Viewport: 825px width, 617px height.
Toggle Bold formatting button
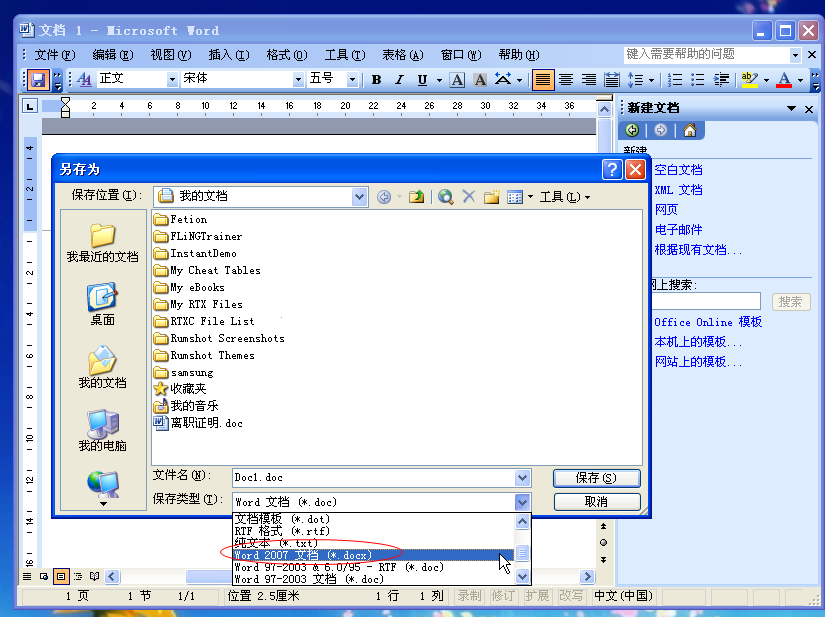376,80
